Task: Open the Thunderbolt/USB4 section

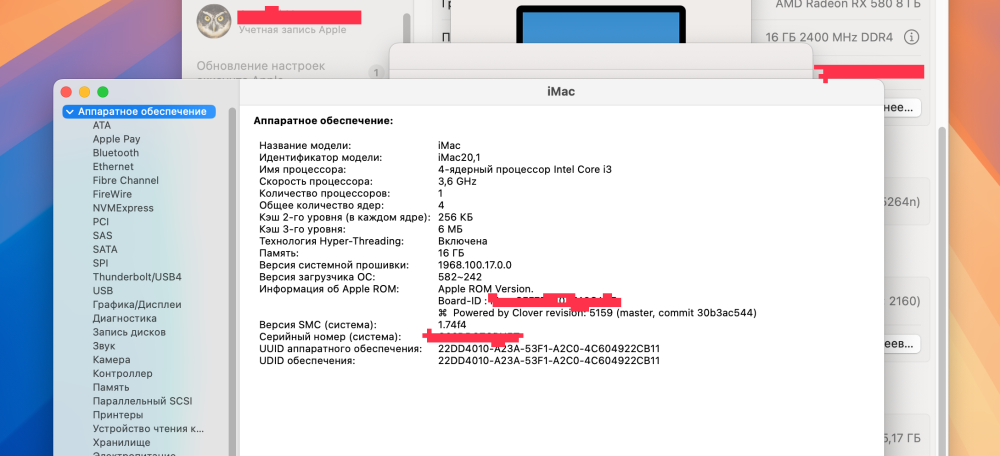Action: tap(137, 277)
